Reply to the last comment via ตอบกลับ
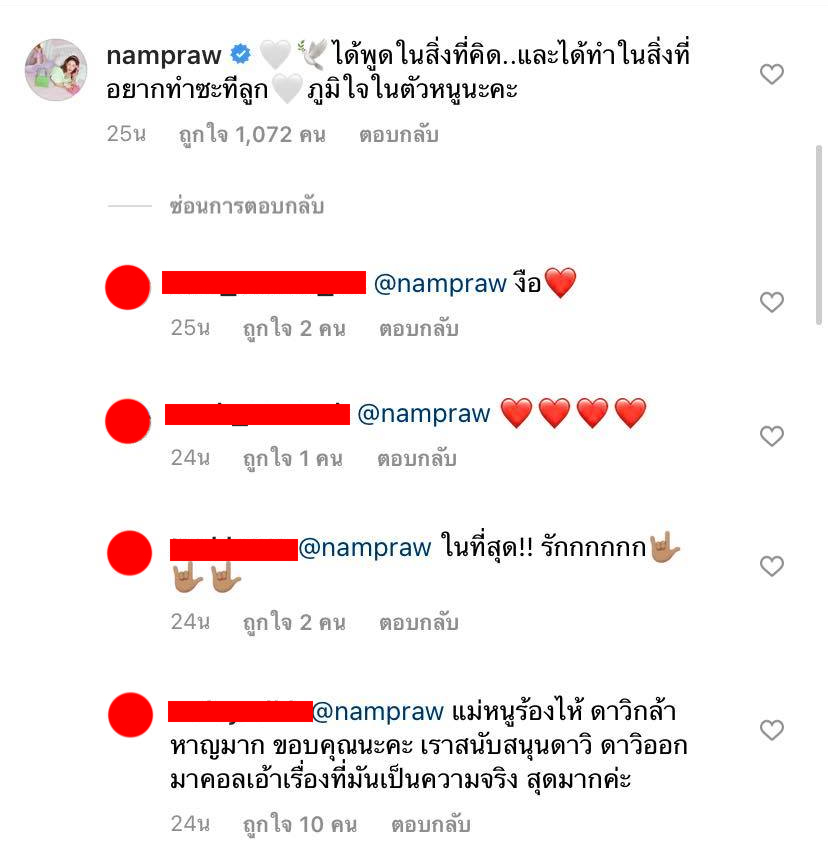This screenshot has height=863, width=828. coord(431,824)
